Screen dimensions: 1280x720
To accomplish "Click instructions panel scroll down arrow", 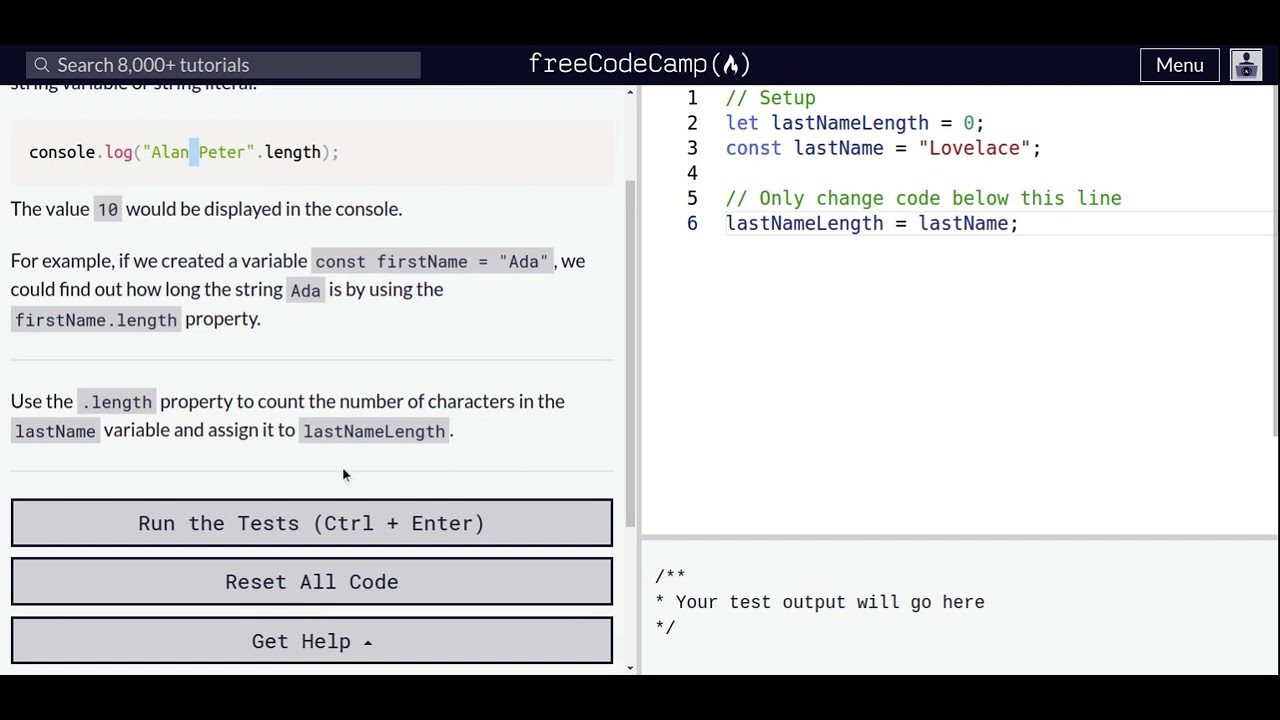I will click(x=630, y=667).
